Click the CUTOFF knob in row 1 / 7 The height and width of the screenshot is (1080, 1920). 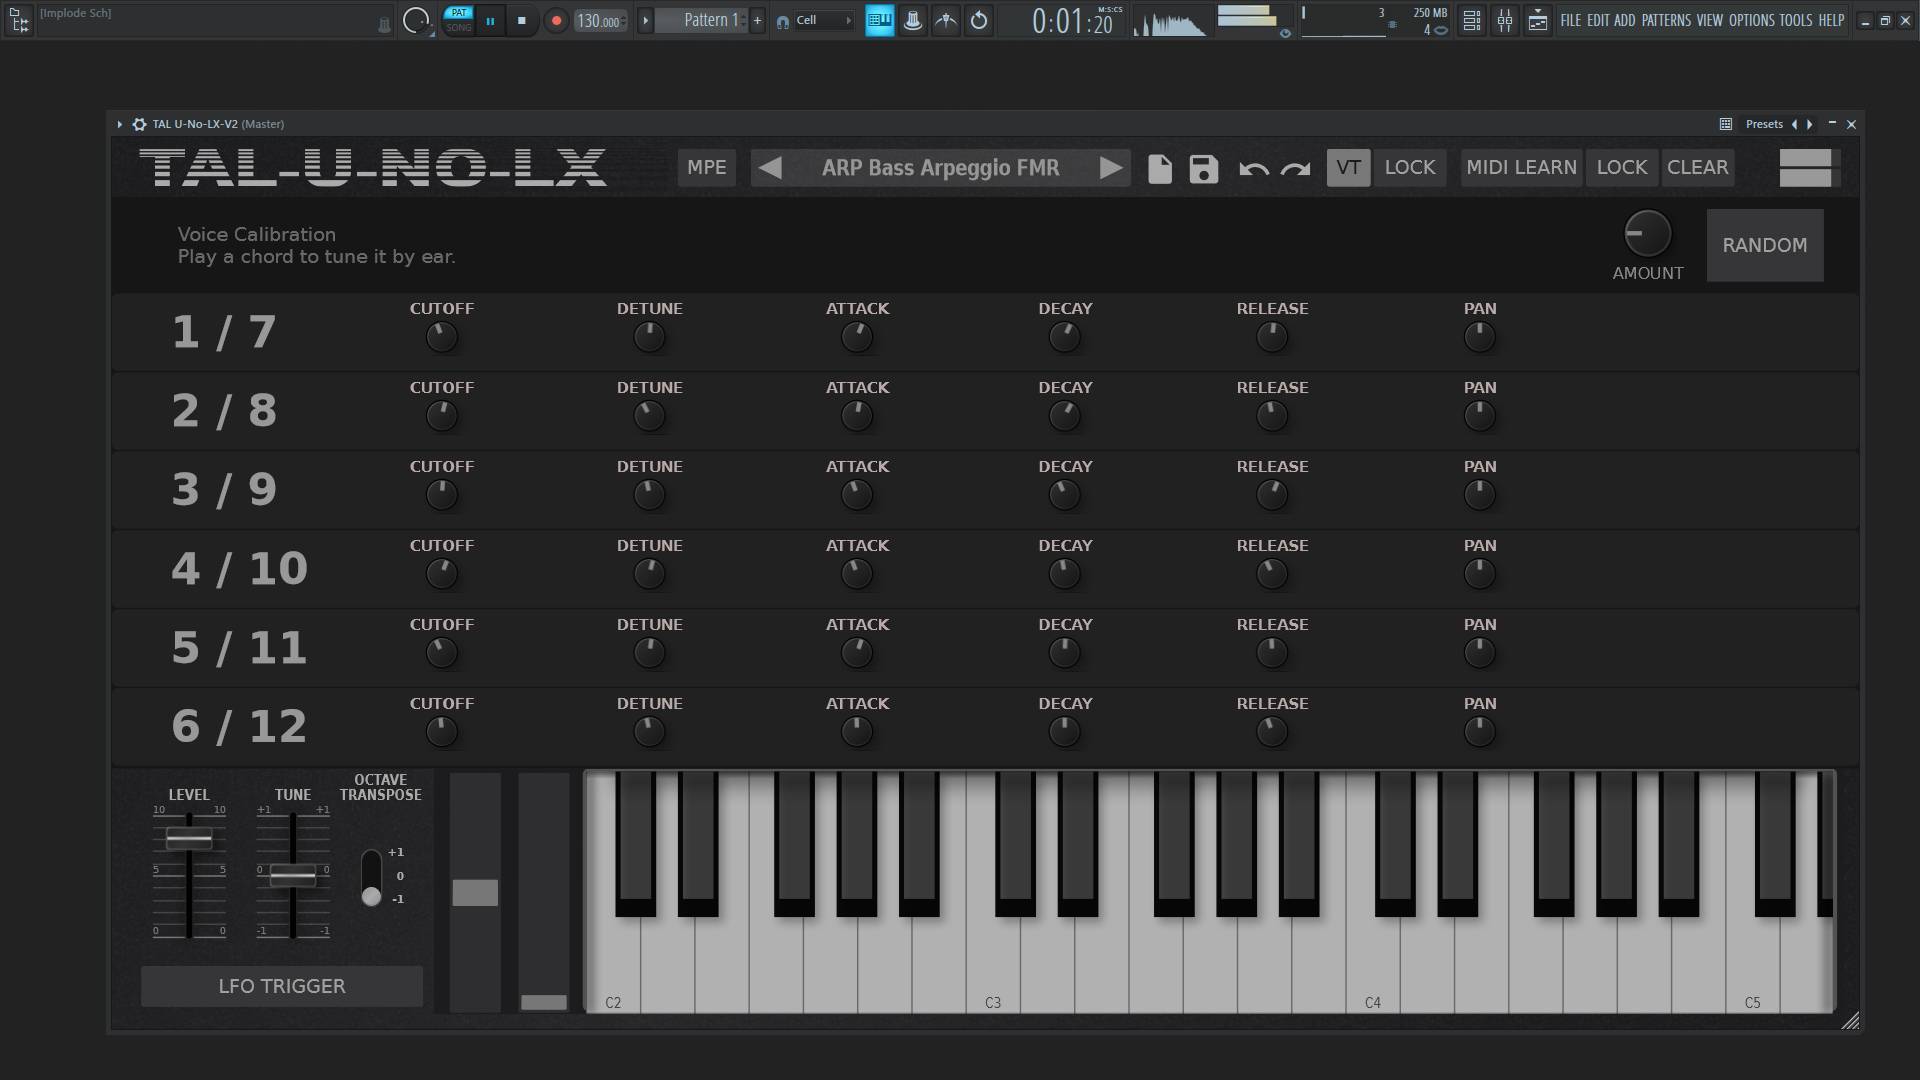[441, 337]
